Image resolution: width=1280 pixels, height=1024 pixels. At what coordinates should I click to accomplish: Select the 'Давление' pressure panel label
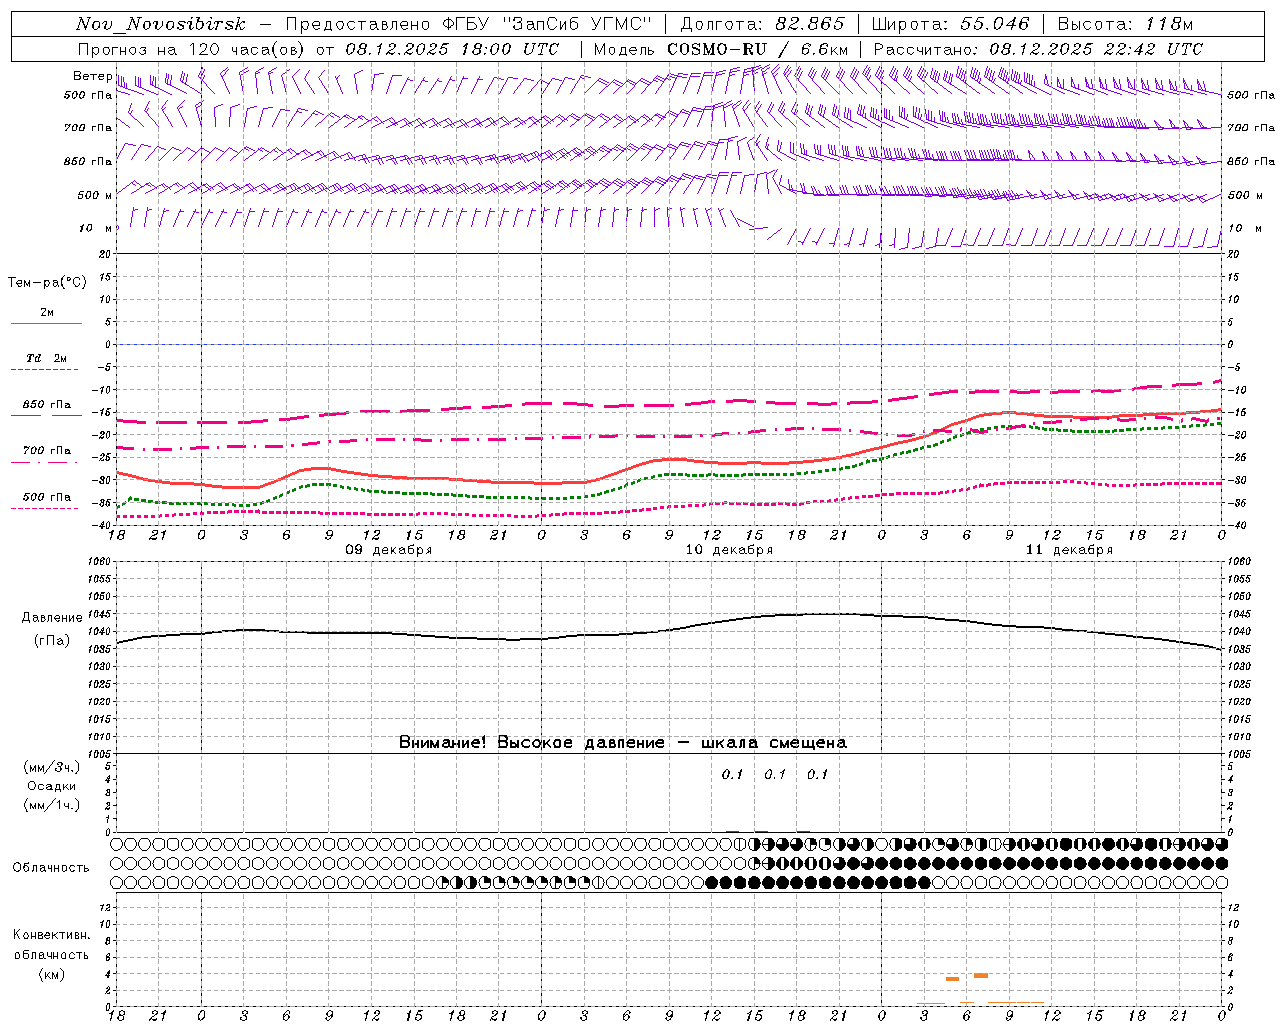point(52,618)
